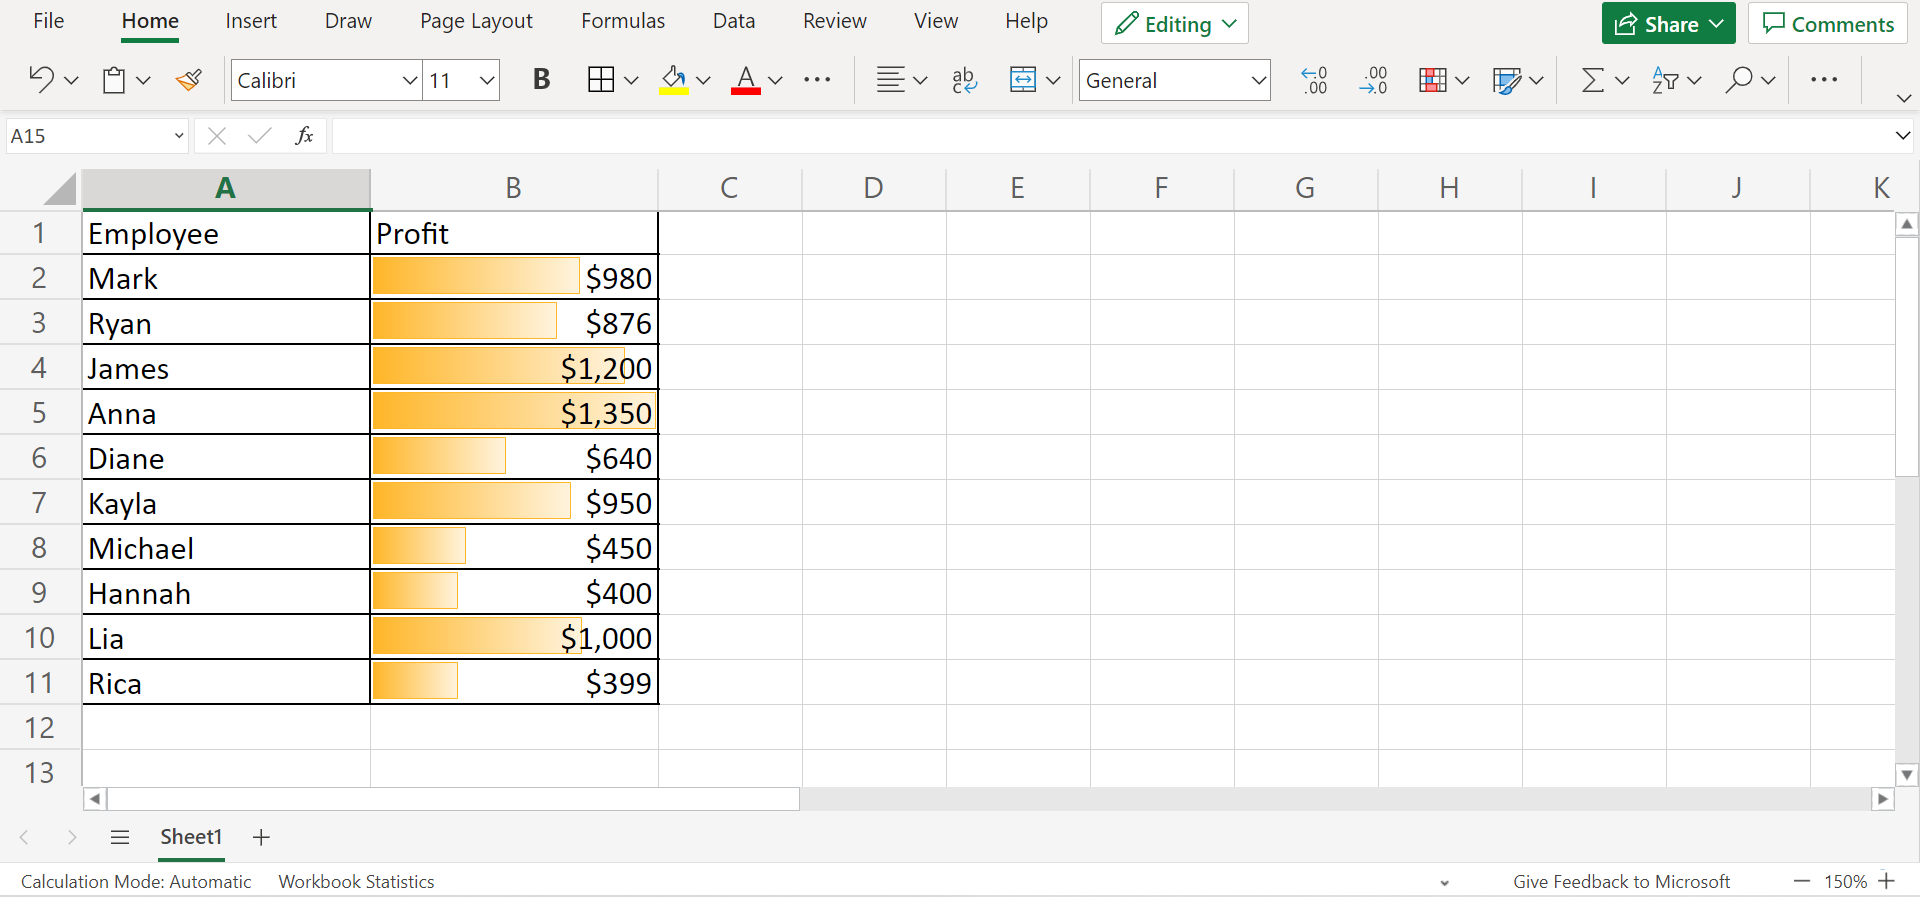Viewport: 1920px width, 897px height.
Task: Click the Undo icon
Action: pyautogui.click(x=41, y=79)
